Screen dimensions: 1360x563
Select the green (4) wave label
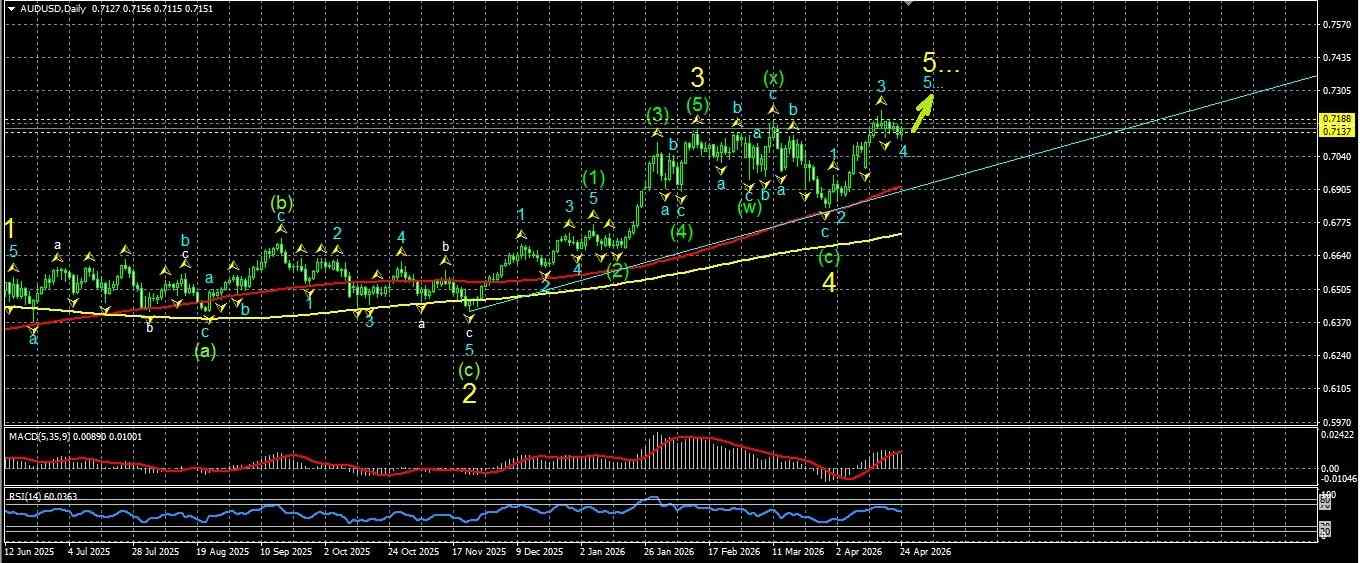682,231
